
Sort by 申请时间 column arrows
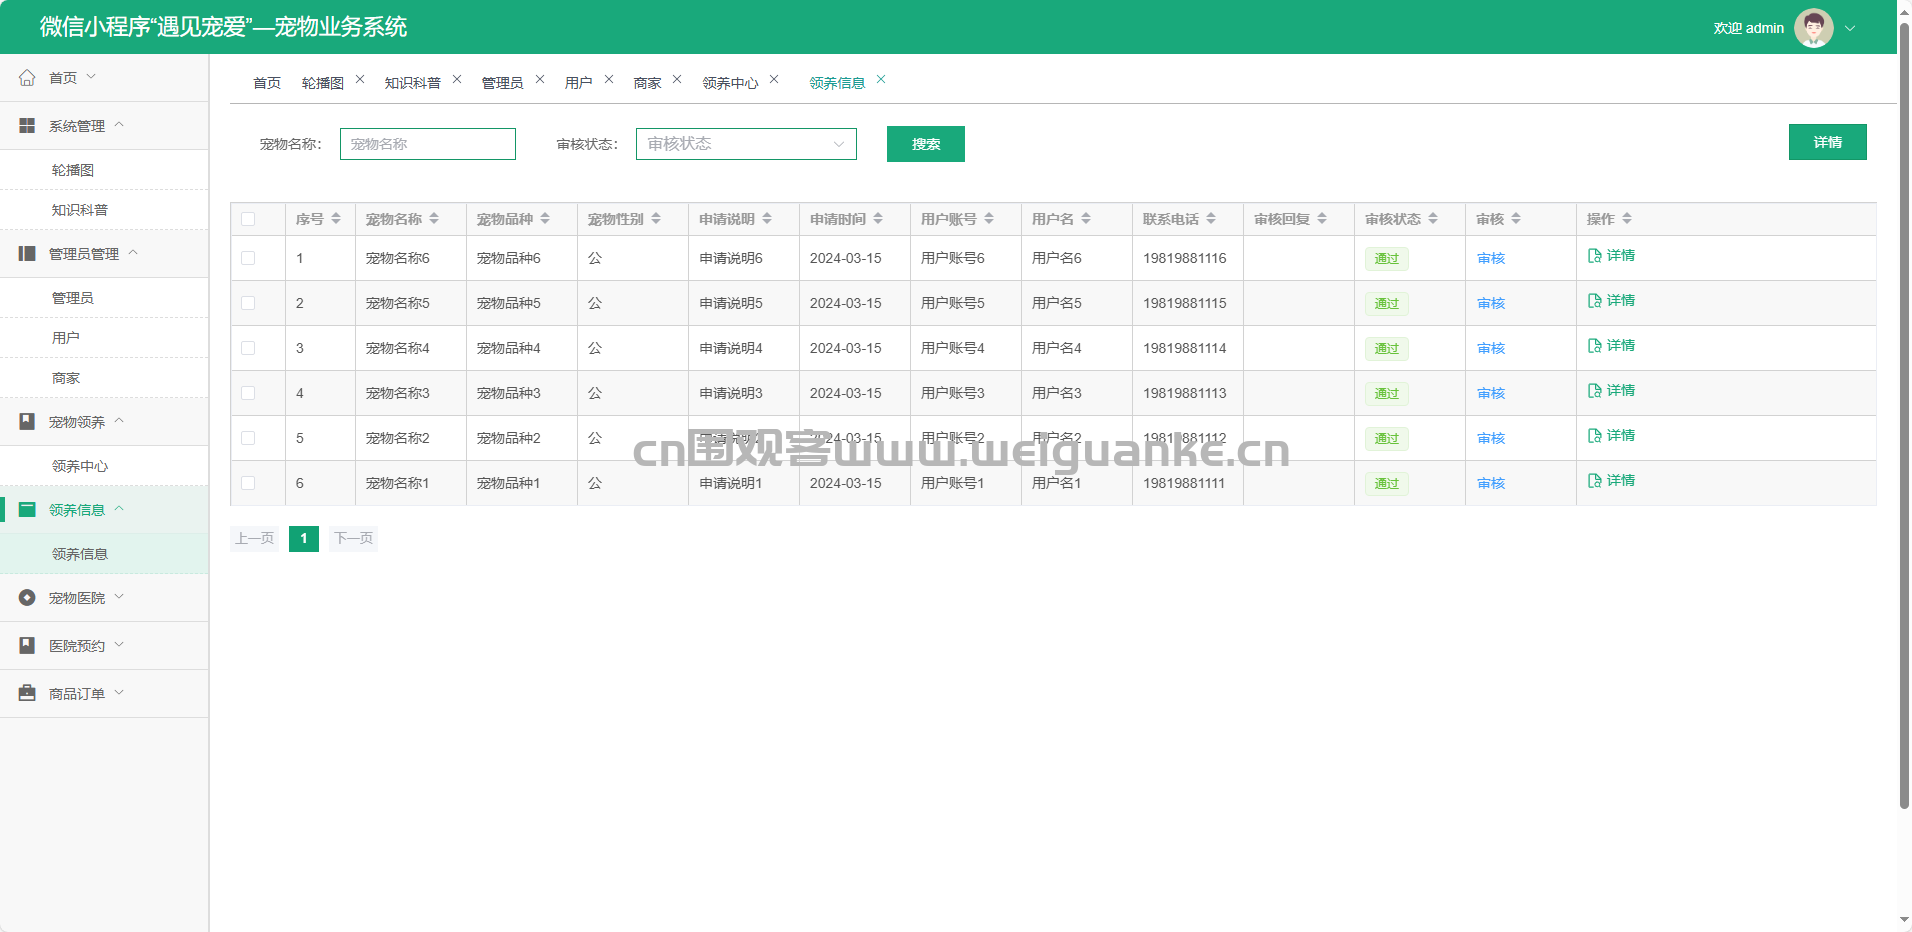tap(878, 219)
